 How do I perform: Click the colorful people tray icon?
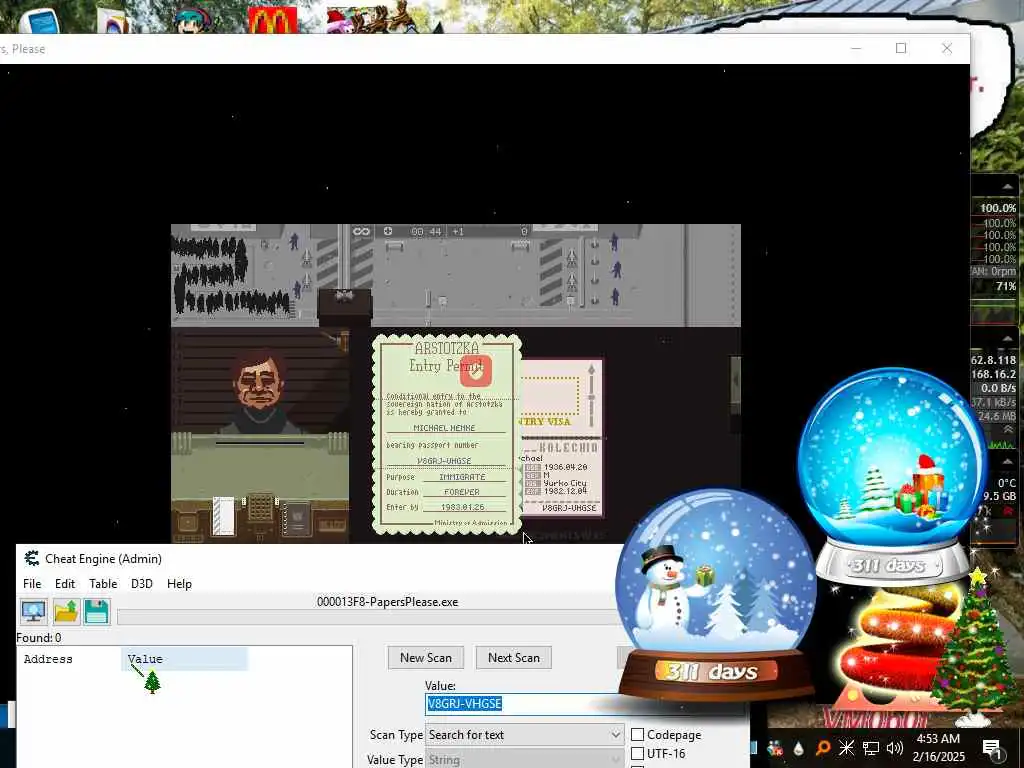point(775,748)
